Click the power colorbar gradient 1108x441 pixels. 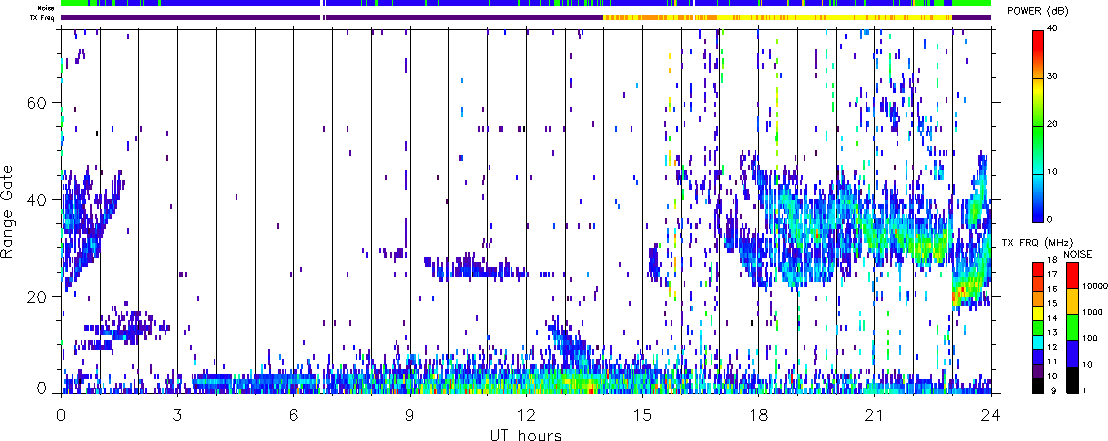point(1038,125)
